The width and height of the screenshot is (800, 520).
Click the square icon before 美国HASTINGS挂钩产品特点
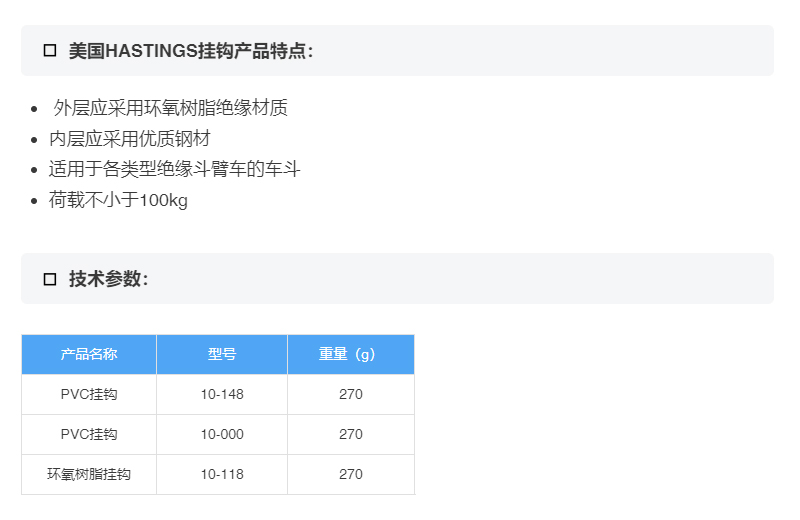coord(50,51)
